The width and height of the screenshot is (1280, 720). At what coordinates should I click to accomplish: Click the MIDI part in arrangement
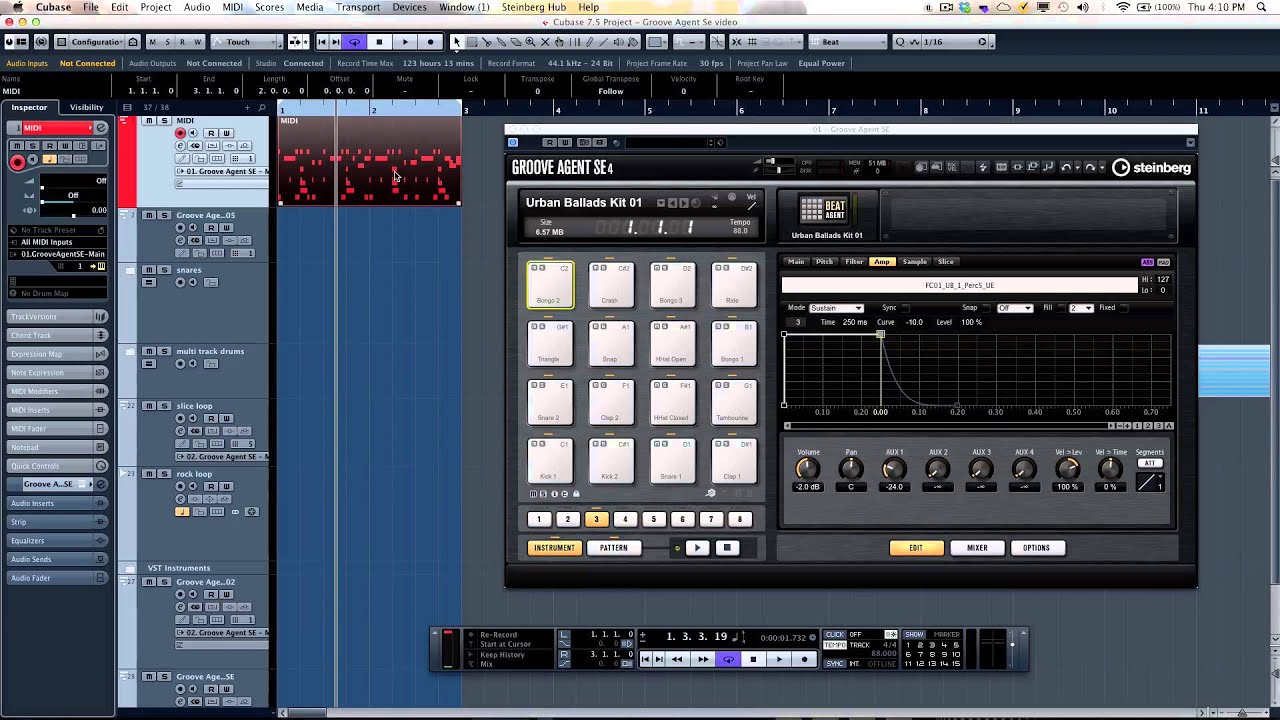[x=369, y=160]
